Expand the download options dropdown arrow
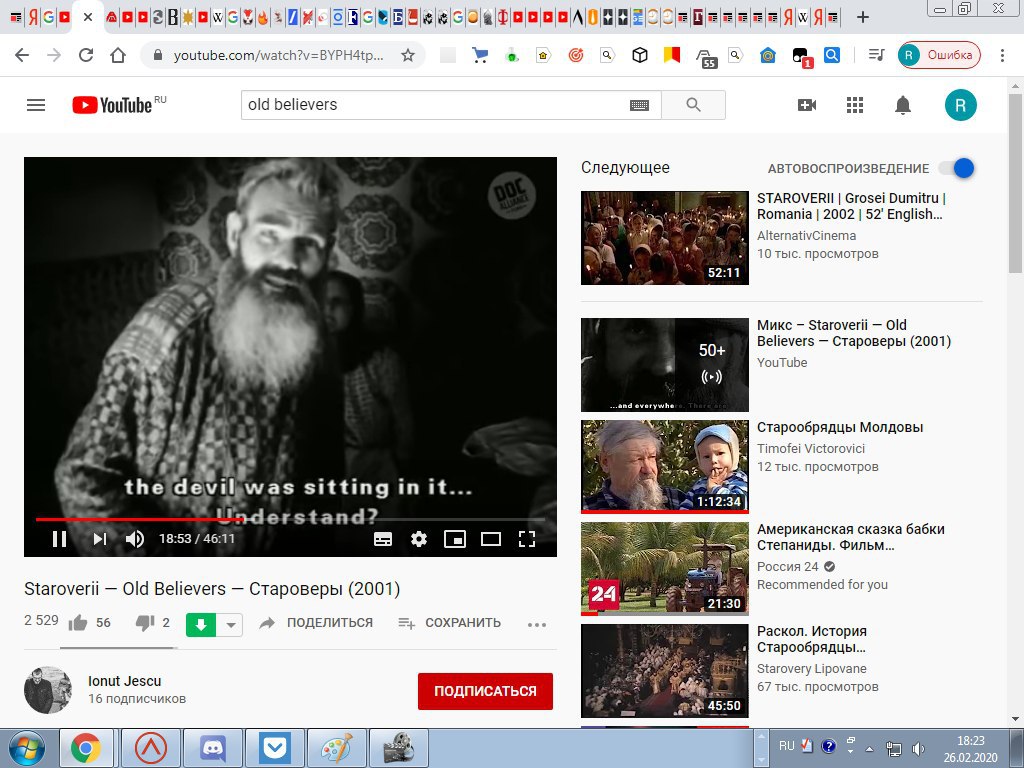 230,625
